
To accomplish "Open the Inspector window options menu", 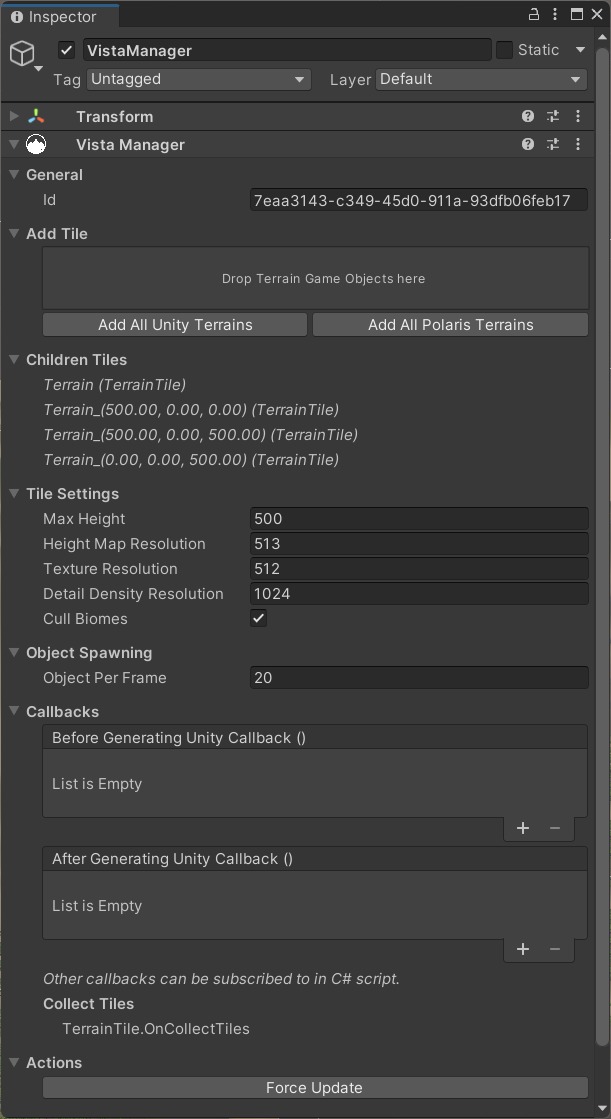I will (x=555, y=14).
